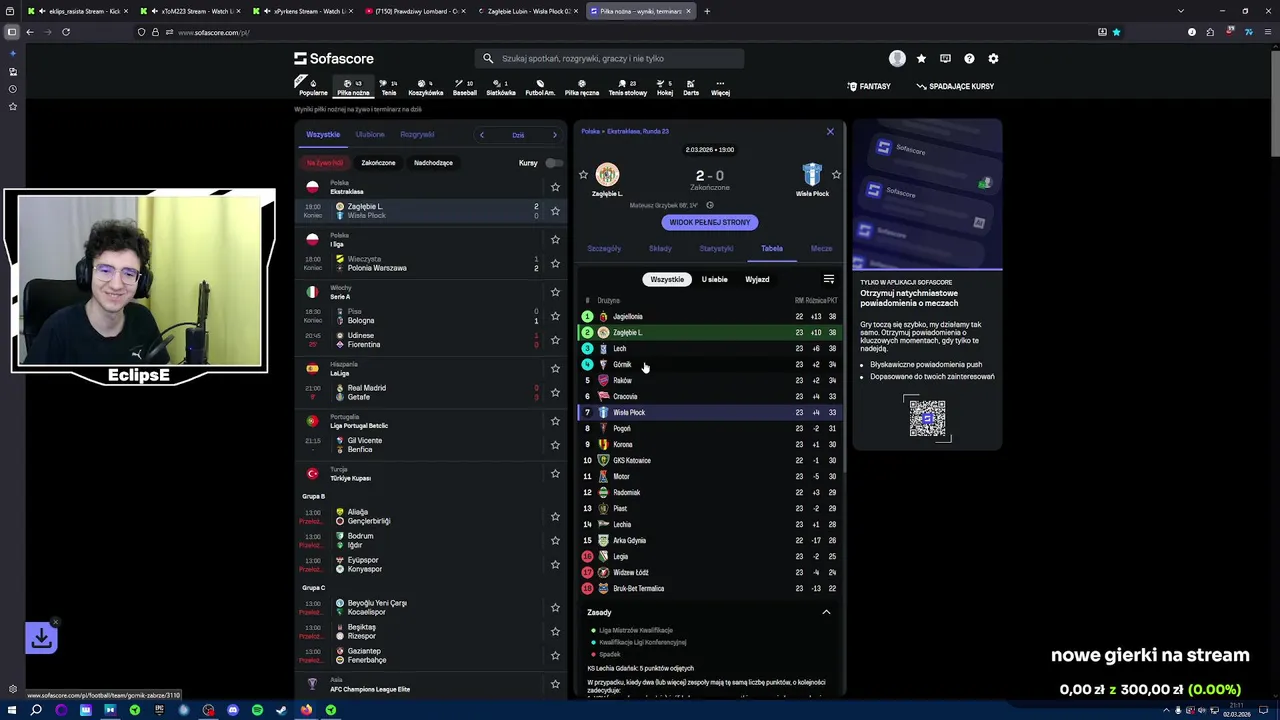This screenshot has height=720, width=1280.
Task: Click the browser address bar
Action: (x=630, y=32)
